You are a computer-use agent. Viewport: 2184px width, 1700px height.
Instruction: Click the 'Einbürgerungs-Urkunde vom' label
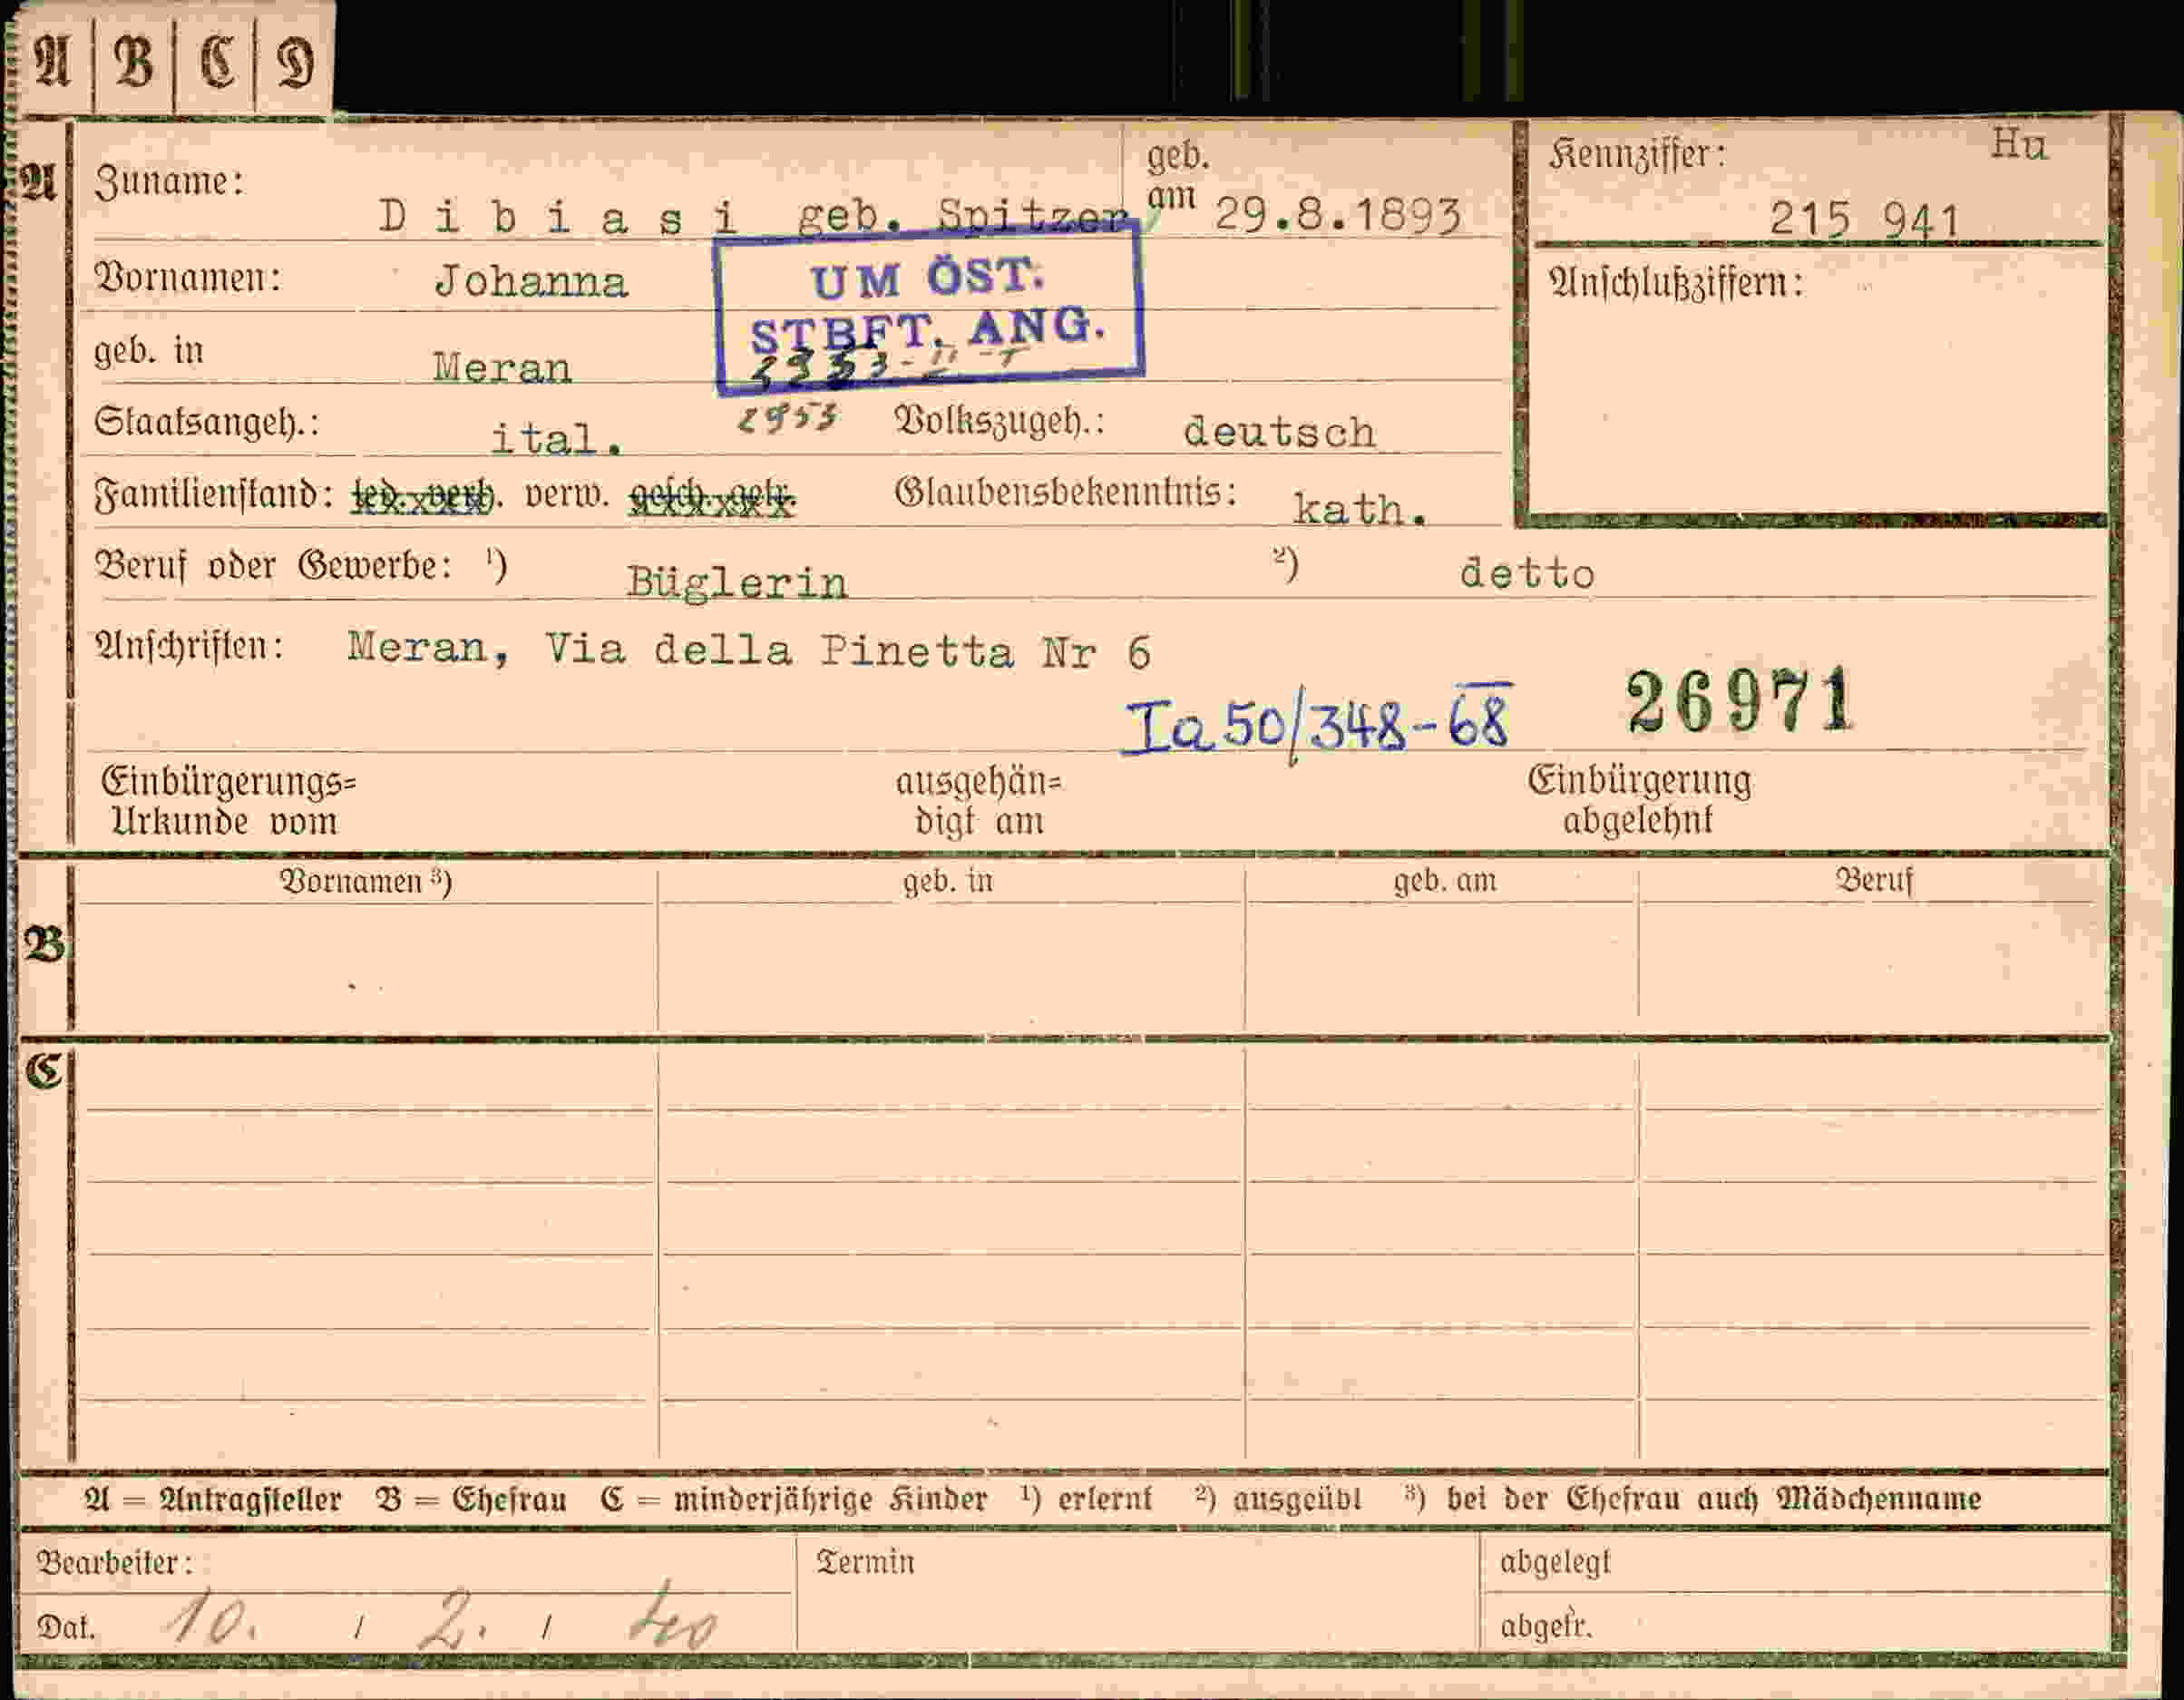click(x=228, y=801)
